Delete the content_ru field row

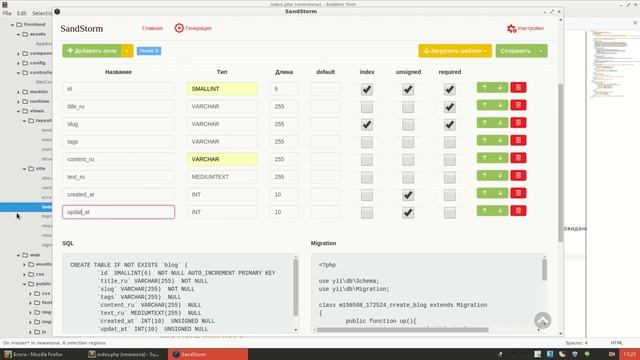coord(518,158)
